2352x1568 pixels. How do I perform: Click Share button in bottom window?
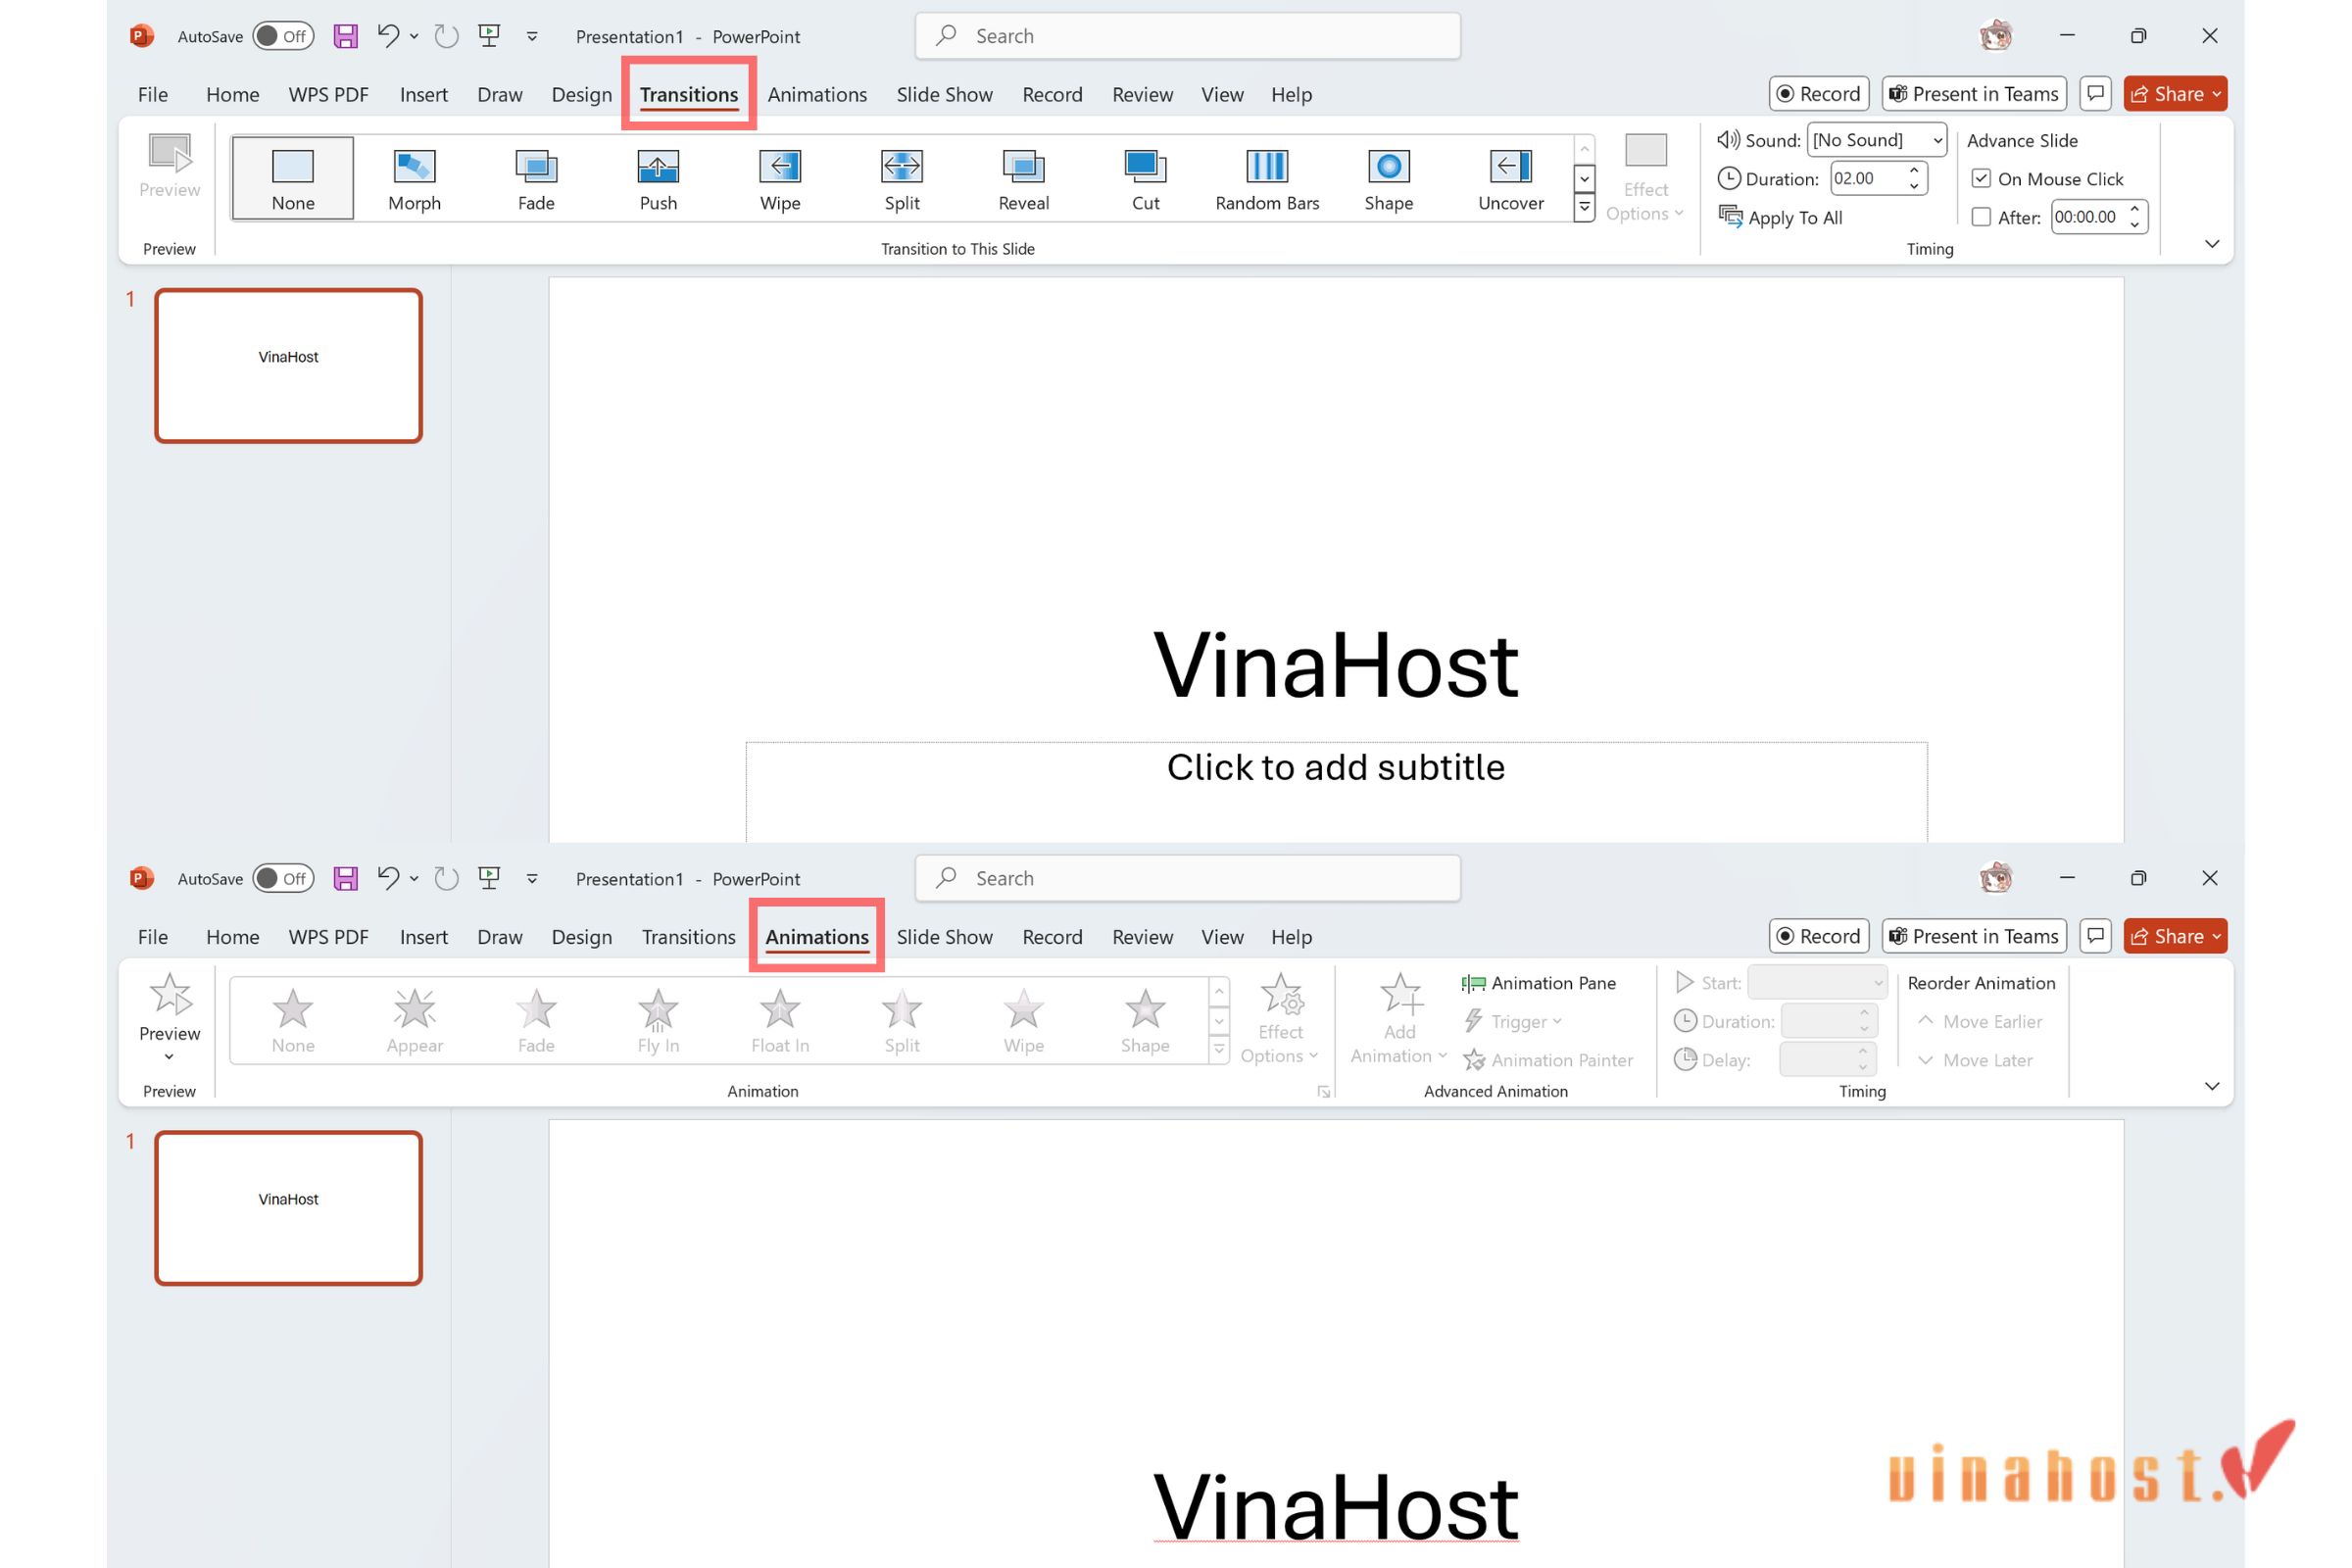(x=2175, y=936)
